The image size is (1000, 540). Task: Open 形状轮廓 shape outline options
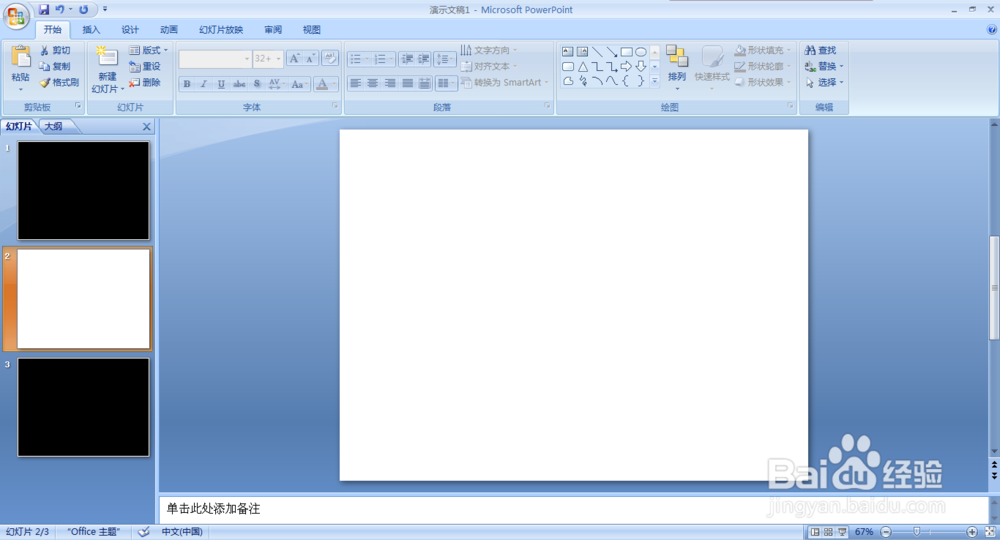click(x=763, y=66)
